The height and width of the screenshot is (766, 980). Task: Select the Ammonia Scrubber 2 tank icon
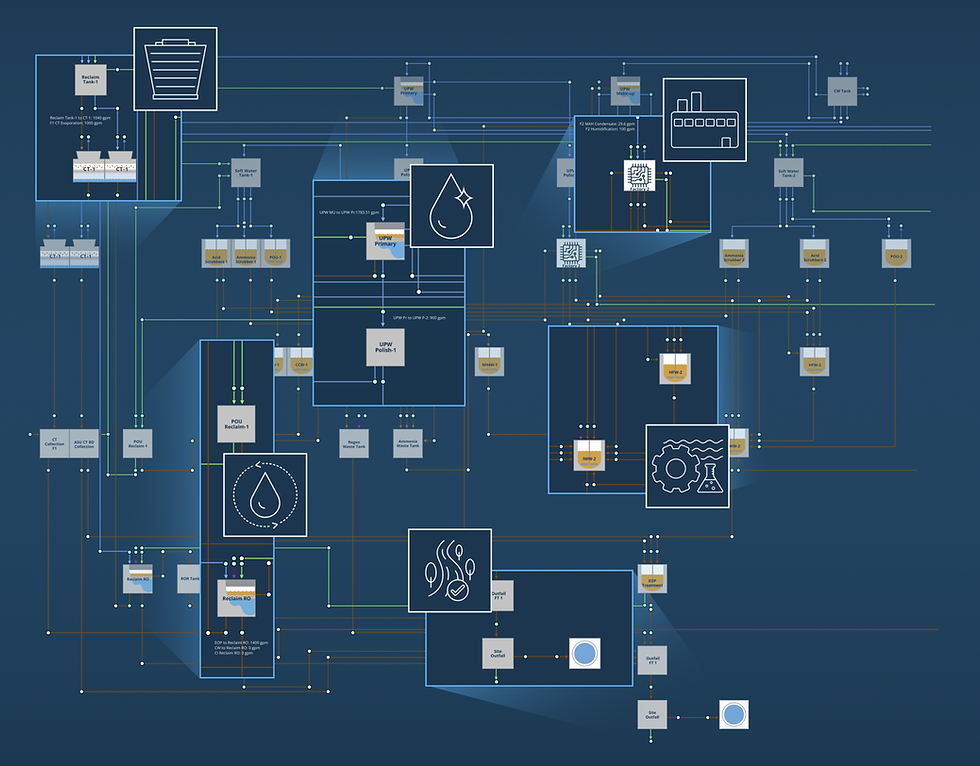coord(733,255)
